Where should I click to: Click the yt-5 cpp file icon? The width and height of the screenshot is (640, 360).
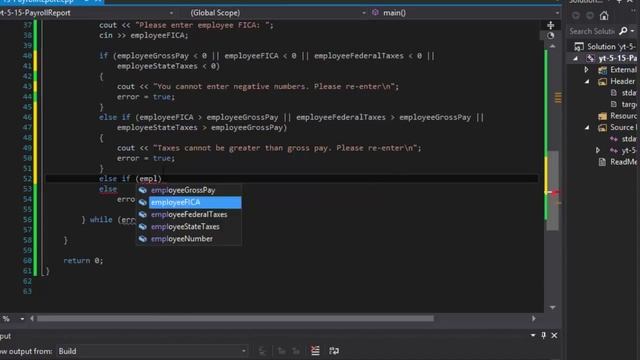coord(613,151)
